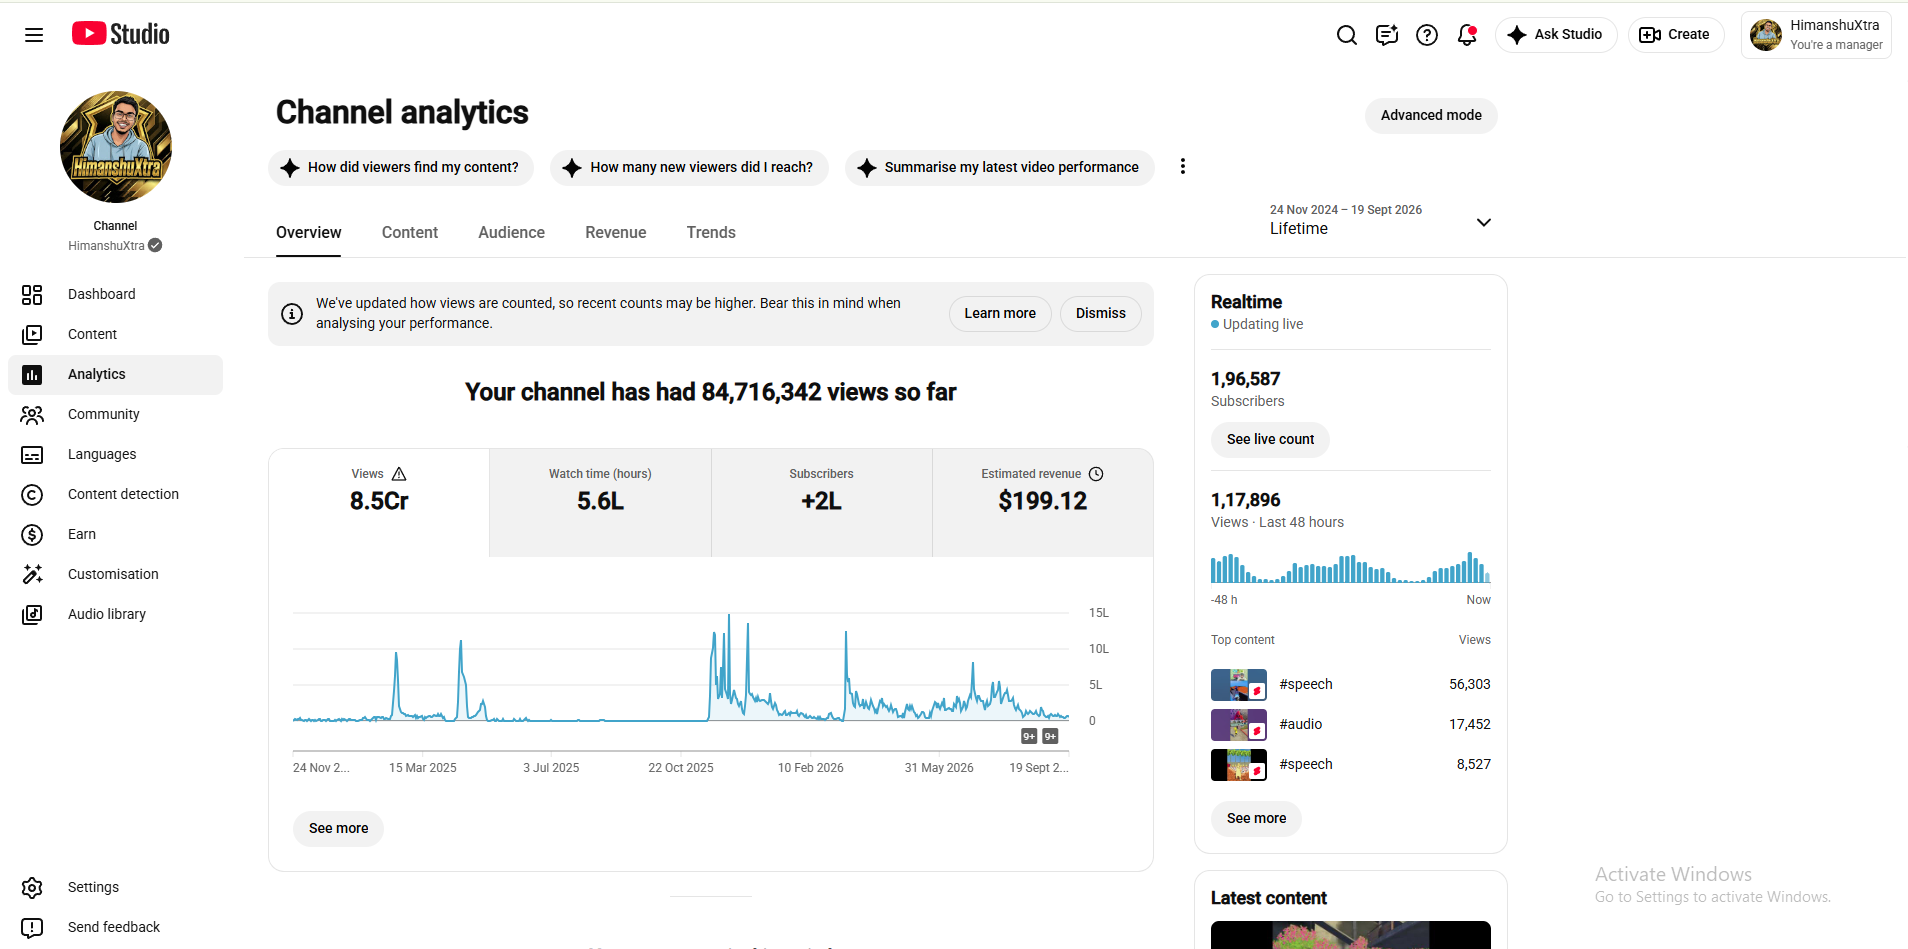Open Settings in the sidebar
The height and width of the screenshot is (949, 1908).
point(116,887)
